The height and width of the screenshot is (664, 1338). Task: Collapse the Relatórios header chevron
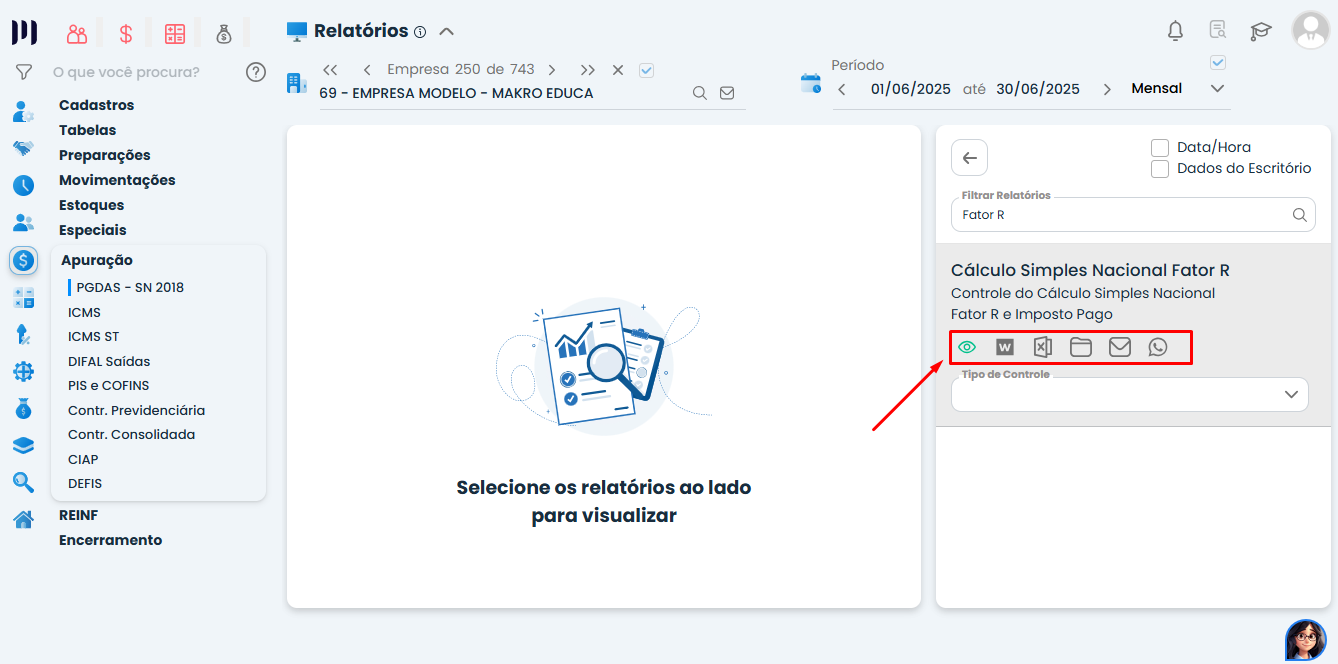(446, 30)
